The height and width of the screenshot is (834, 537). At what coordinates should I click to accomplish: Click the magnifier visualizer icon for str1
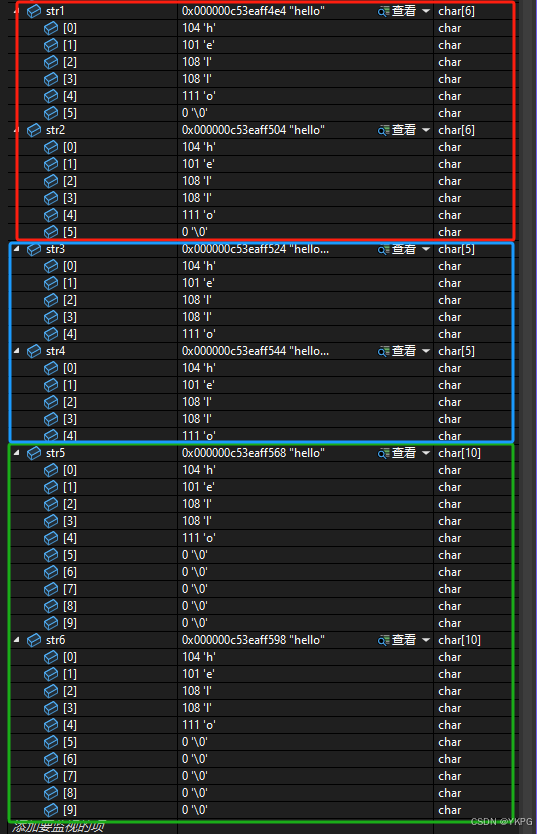click(x=383, y=11)
